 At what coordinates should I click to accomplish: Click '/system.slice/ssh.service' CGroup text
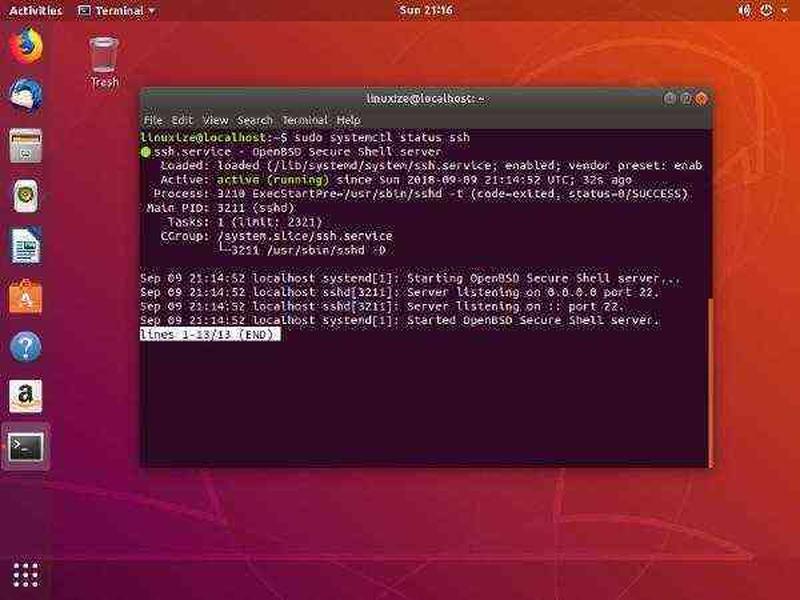[305, 236]
